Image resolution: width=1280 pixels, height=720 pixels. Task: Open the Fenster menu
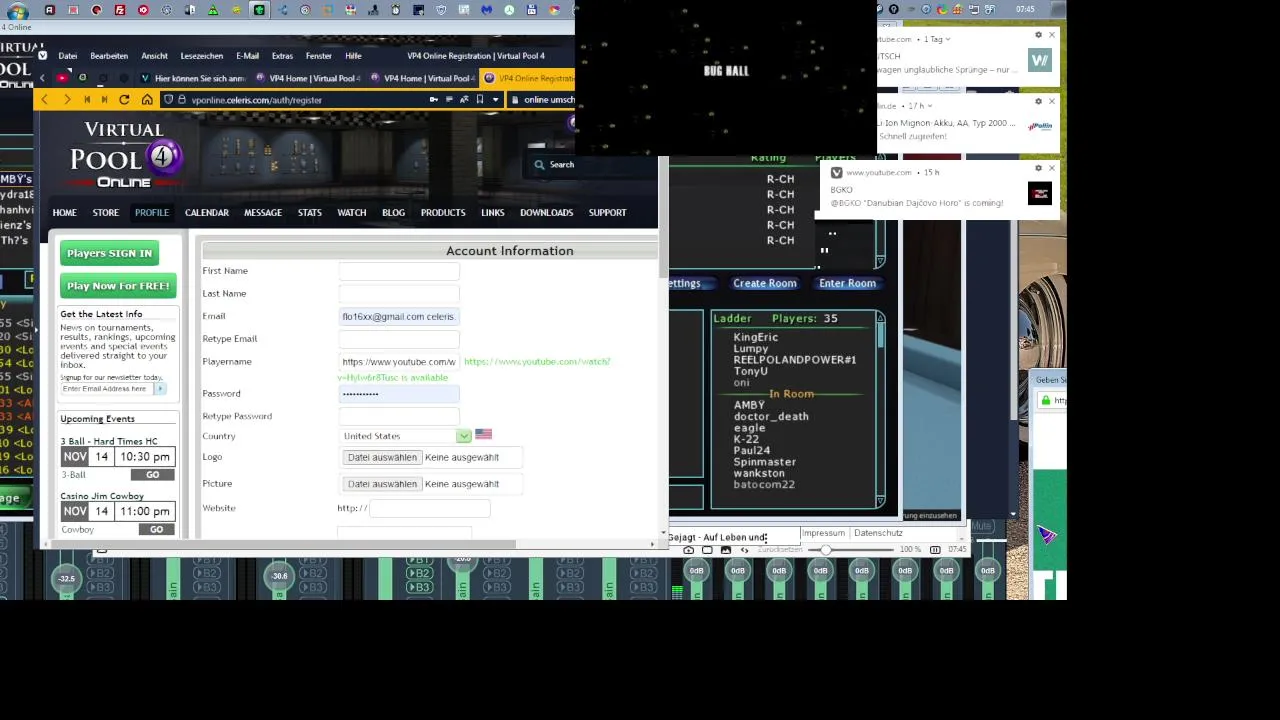319,56
